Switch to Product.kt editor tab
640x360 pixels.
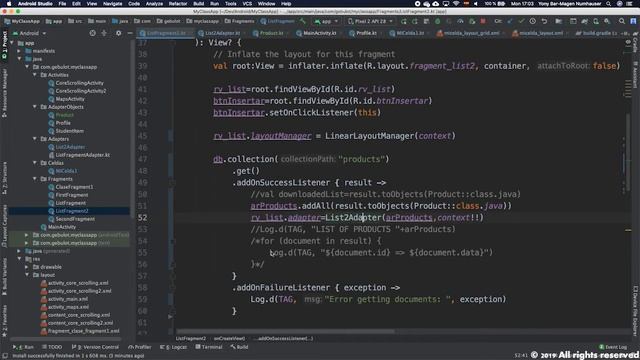(x=269, y=33)
